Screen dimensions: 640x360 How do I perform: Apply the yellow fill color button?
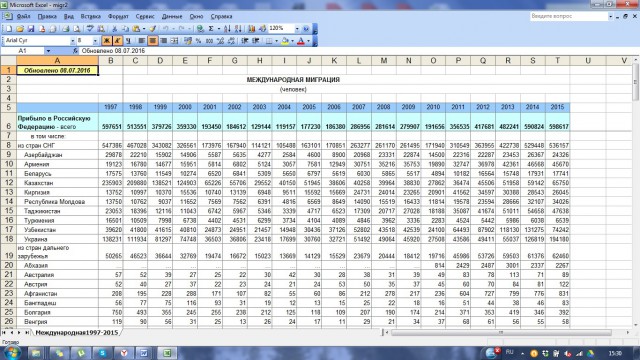click(285, 40)
